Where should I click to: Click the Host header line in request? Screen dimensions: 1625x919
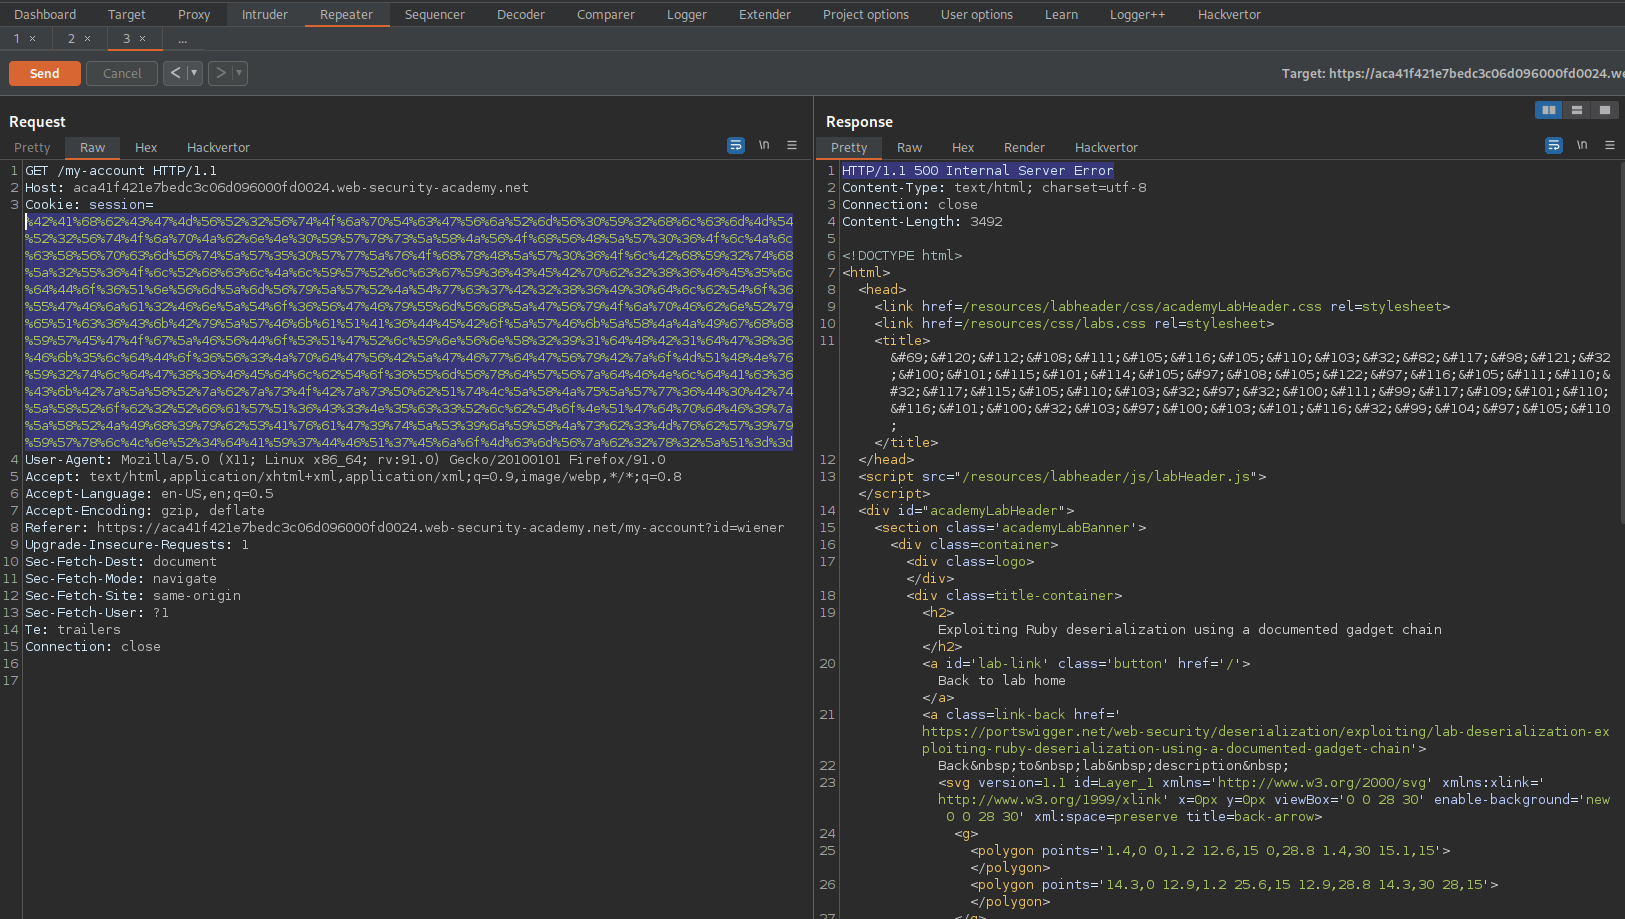tap(277, 187)
